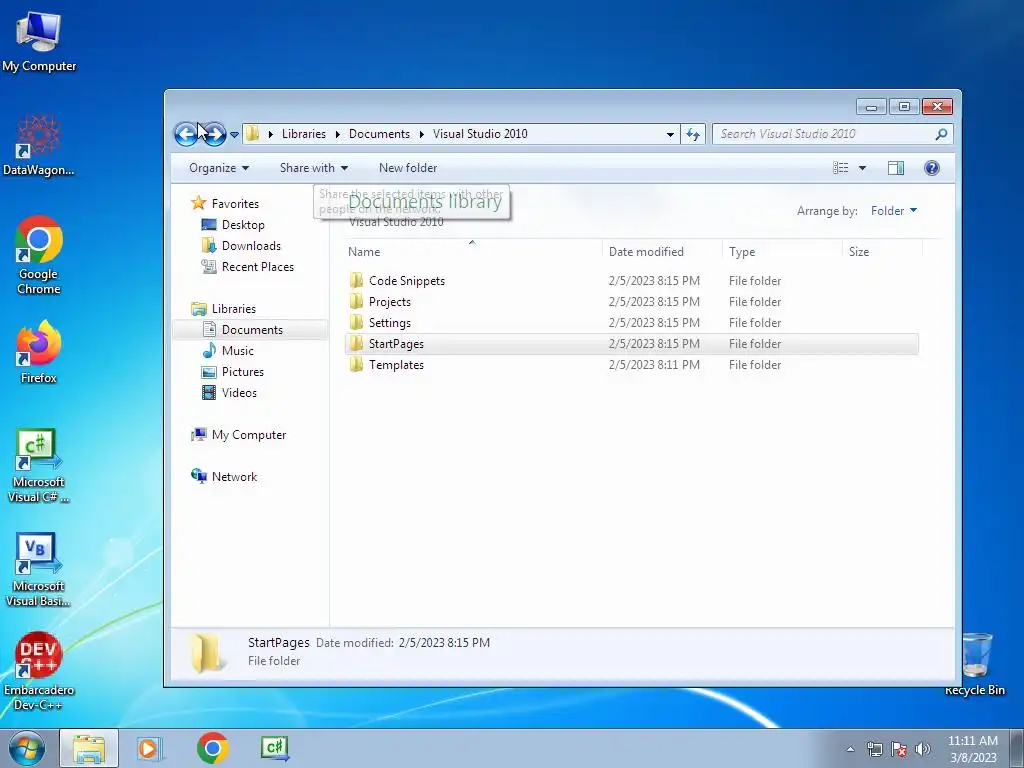1024x768 pixels.
Task: Click the Forward navigation arrow
Action: tap(214, 135)
